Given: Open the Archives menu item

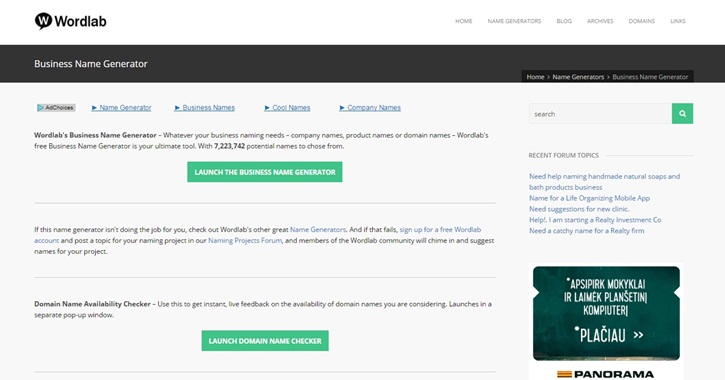Looking at the screenshot, I should pyautogui.click(x=600, y=21).
